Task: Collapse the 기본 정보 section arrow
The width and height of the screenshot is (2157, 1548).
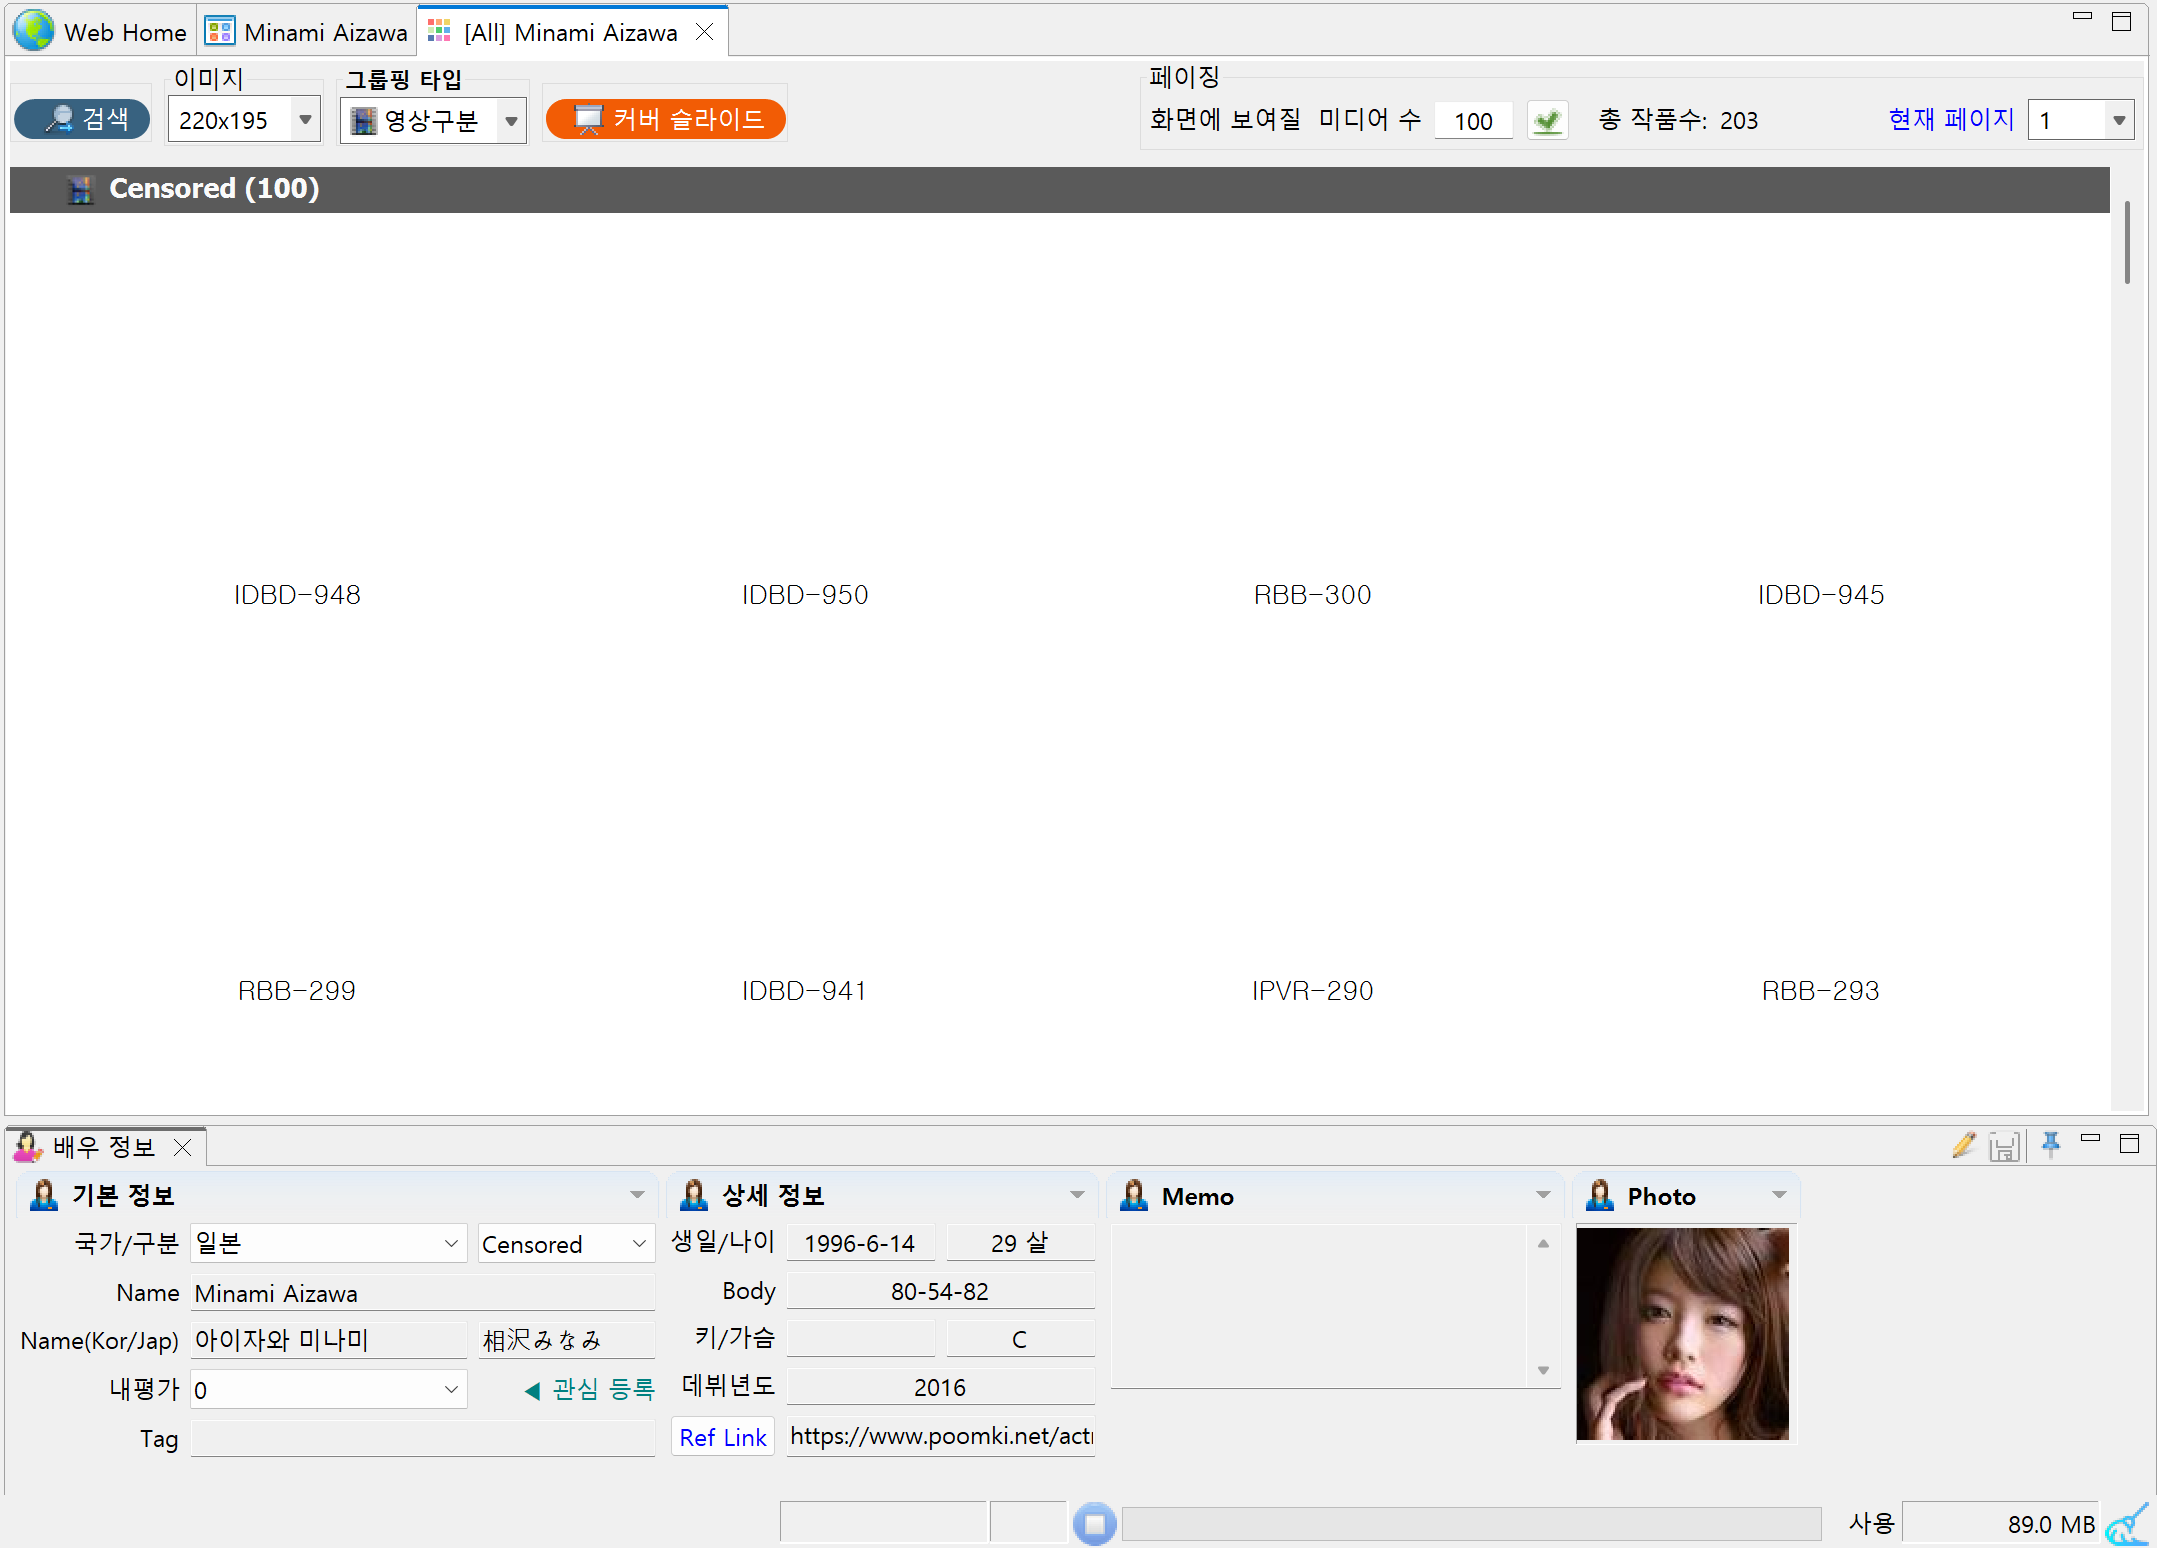Action: point(637,1195)
